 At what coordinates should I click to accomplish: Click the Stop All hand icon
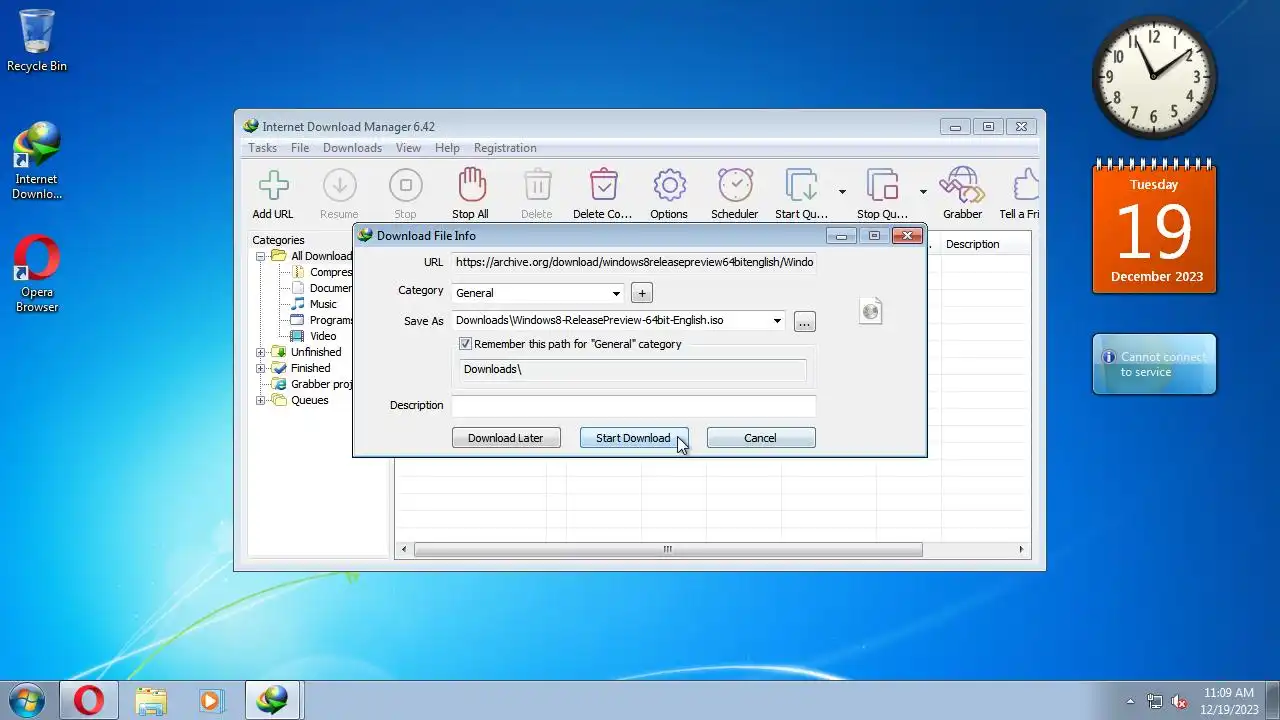(471, 186)
